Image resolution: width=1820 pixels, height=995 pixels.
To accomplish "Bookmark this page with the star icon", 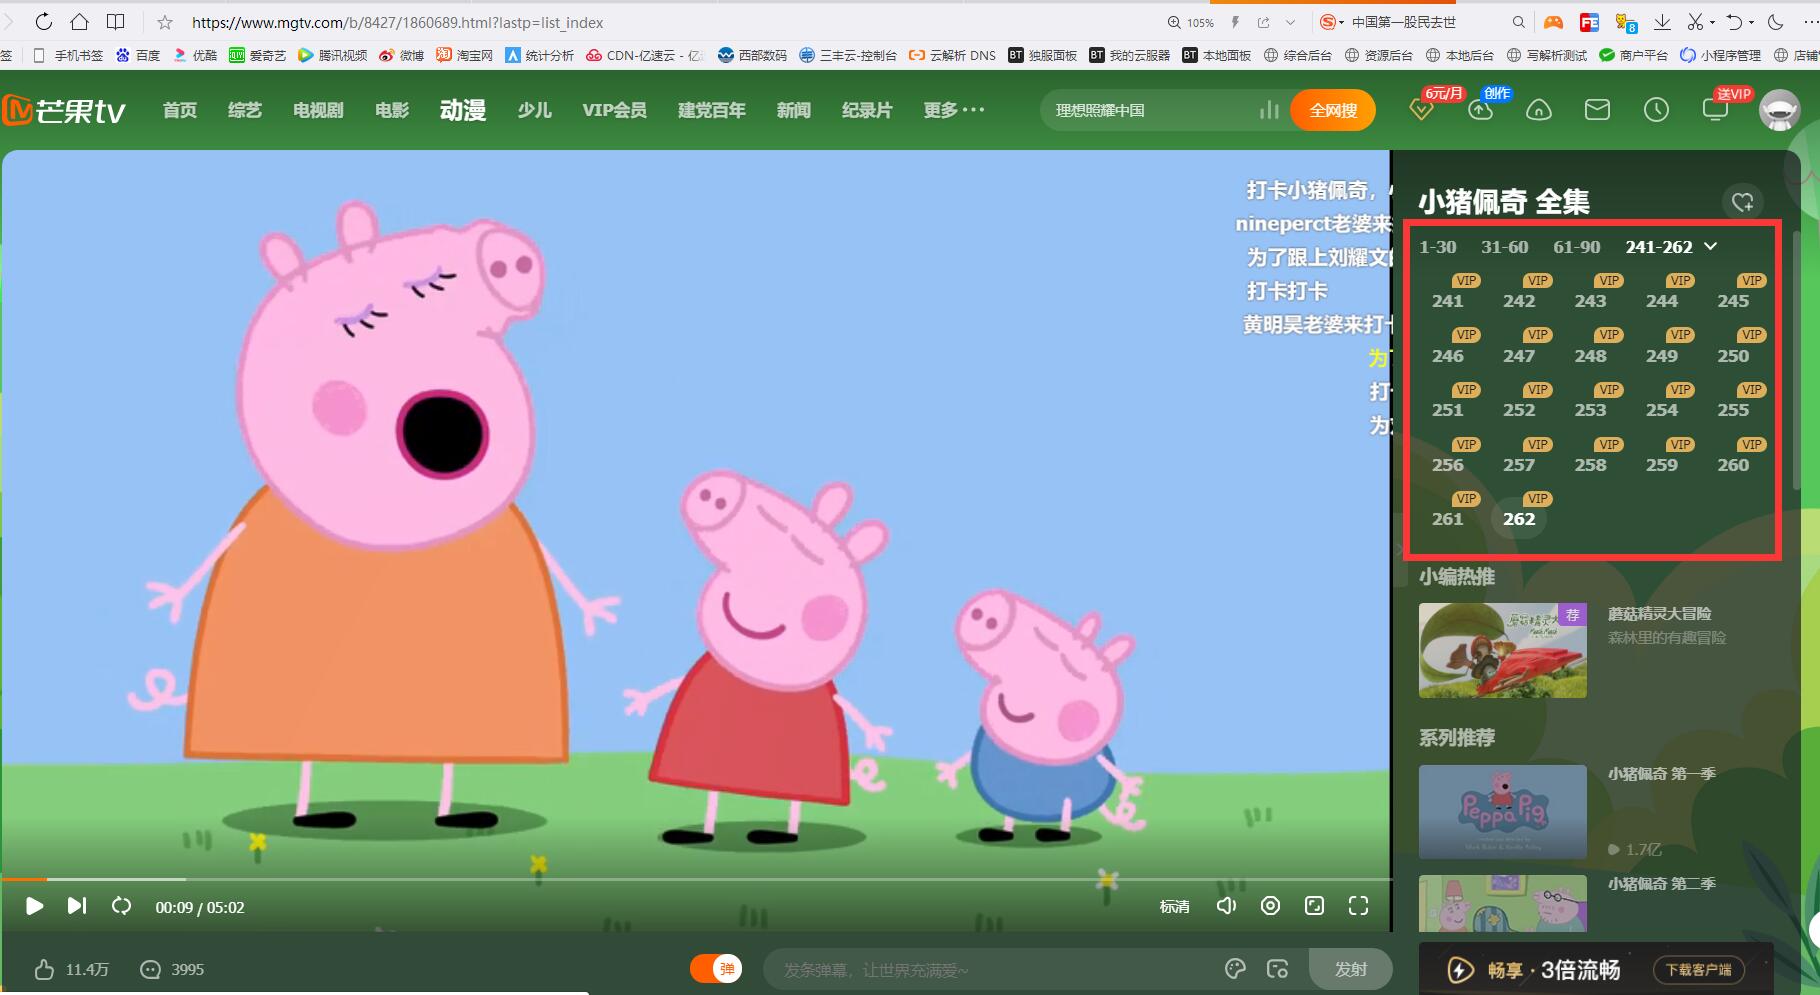I will pos(165,22).
